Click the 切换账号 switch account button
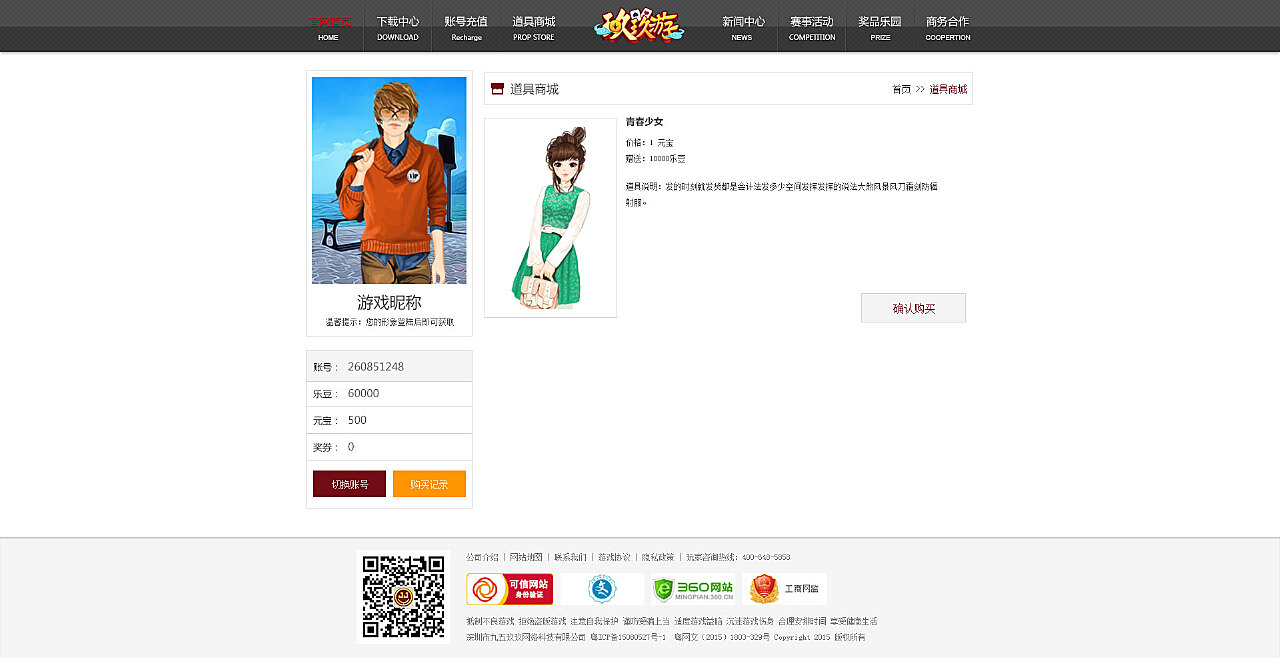 tap(349, 484)
